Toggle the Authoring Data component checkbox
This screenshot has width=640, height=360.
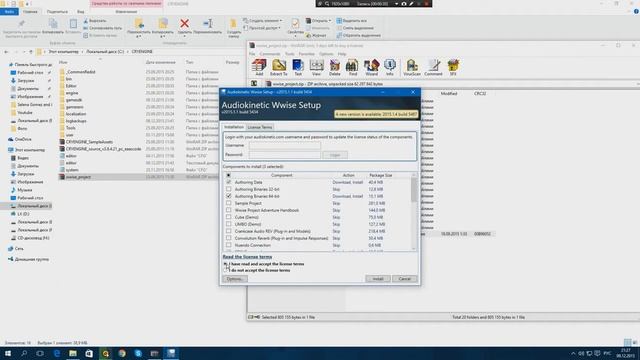coord(229,182)
